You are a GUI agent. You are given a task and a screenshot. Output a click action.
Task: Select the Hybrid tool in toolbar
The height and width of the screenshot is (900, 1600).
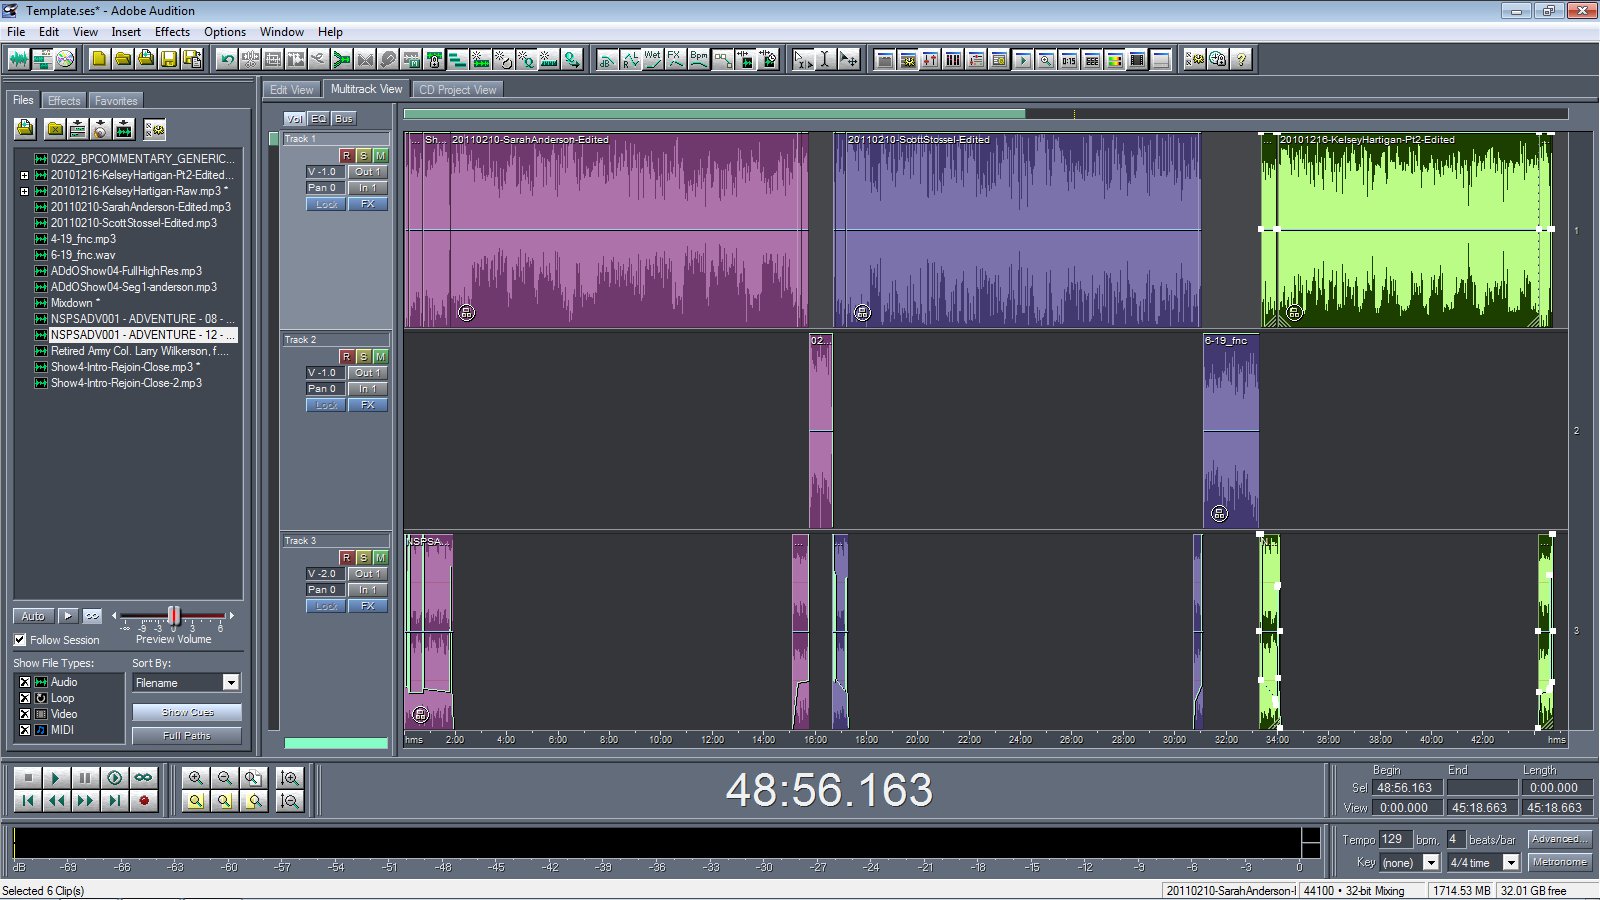(x=802, y=59)
